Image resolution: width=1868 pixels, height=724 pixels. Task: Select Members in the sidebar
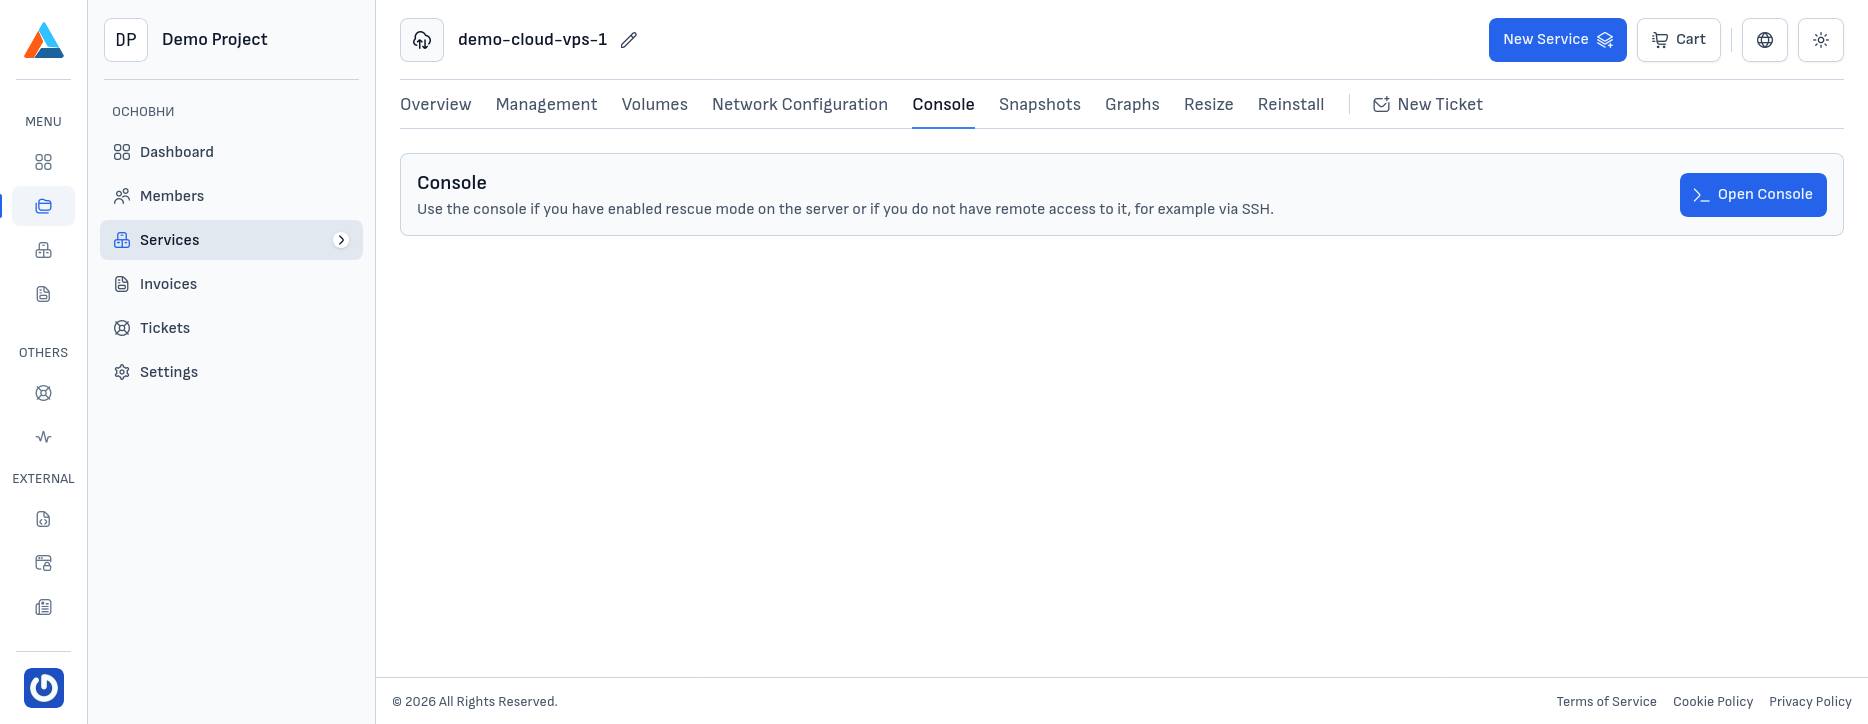(171, 196)
